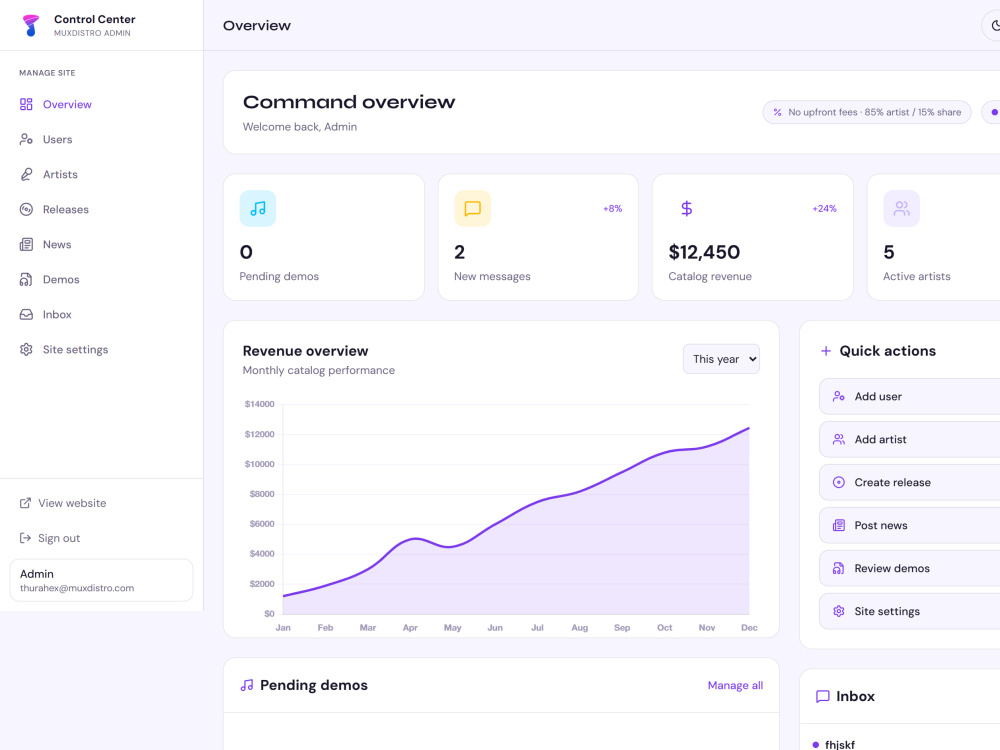Viewport: 1000px width, 750px height.
Task: Click the Admin account card
Action: (101, 580)
